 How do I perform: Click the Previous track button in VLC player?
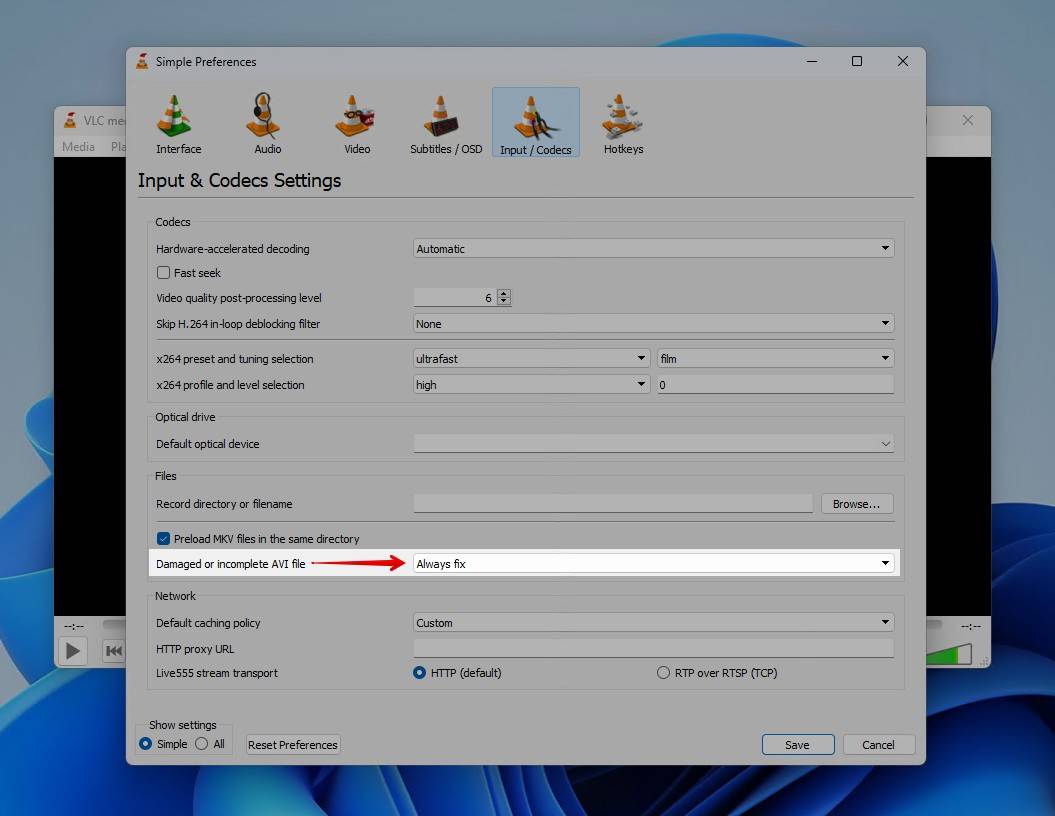tap(114, 651)
